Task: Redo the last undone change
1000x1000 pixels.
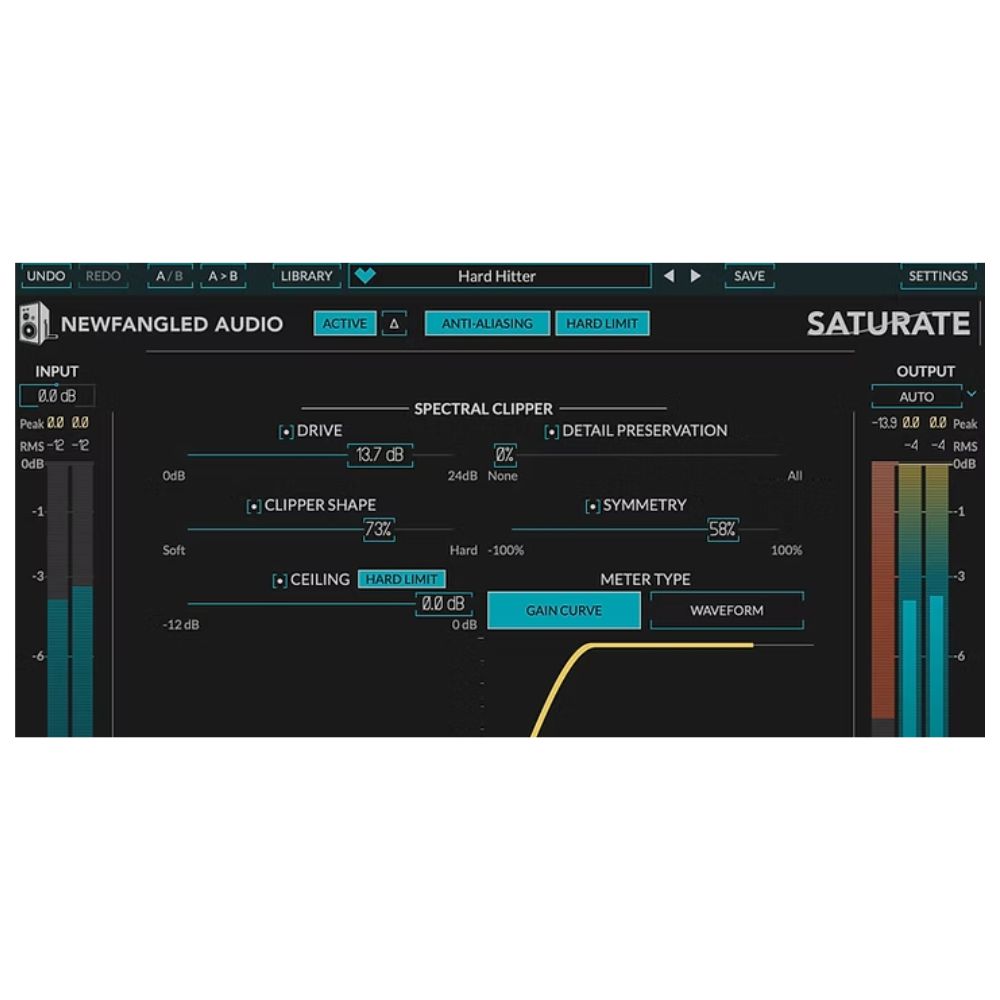Action: point(103,276)
